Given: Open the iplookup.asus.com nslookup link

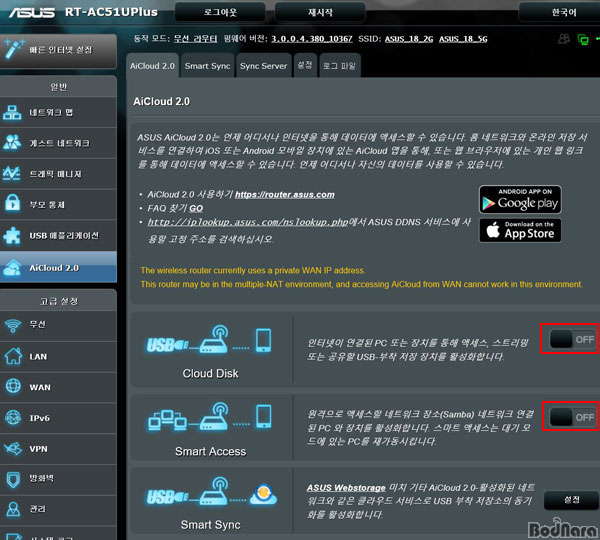Looking at the screenshot, I should pyautogui.click(x=248, y=222).
